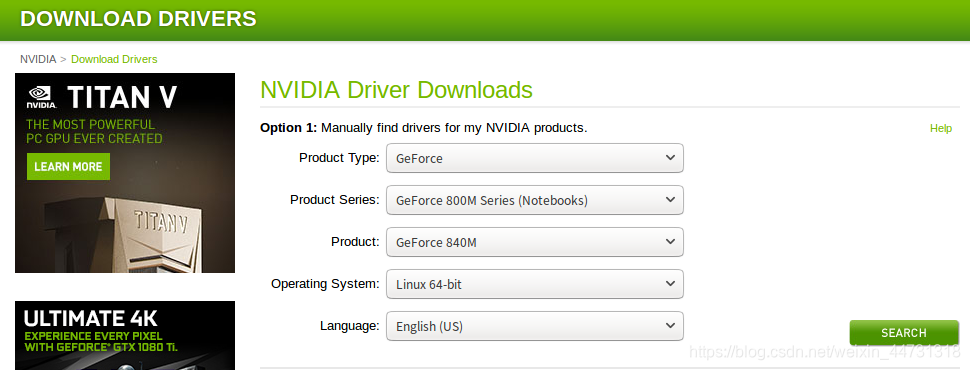Click the NVIDIA Driver Downloads heading
The image size is (970, 370).
(396, 90)
